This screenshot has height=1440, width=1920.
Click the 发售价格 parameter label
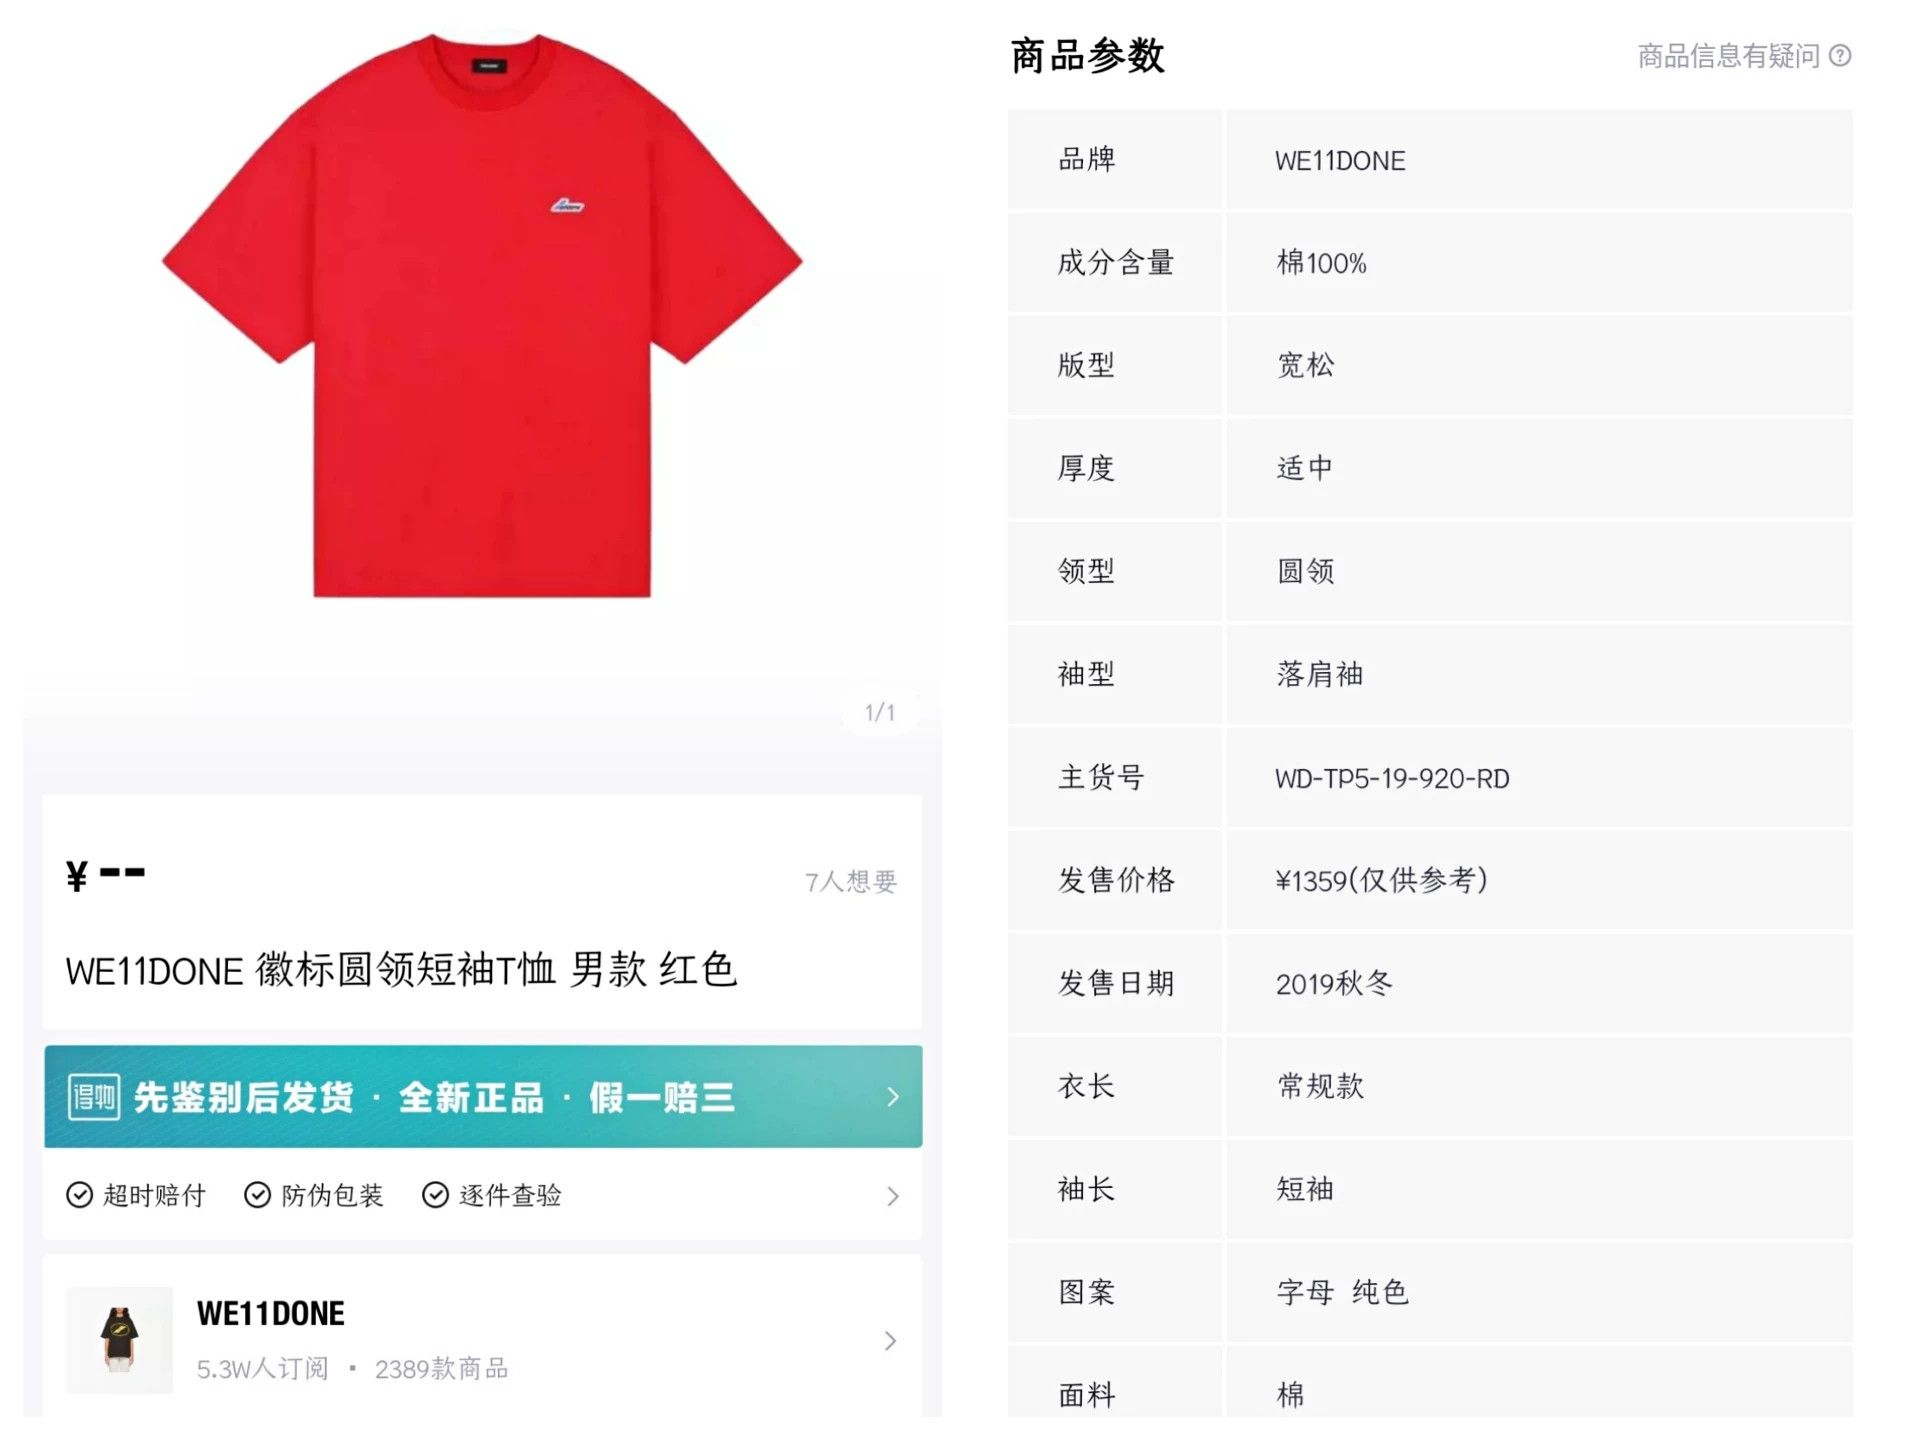point(1116,881)
